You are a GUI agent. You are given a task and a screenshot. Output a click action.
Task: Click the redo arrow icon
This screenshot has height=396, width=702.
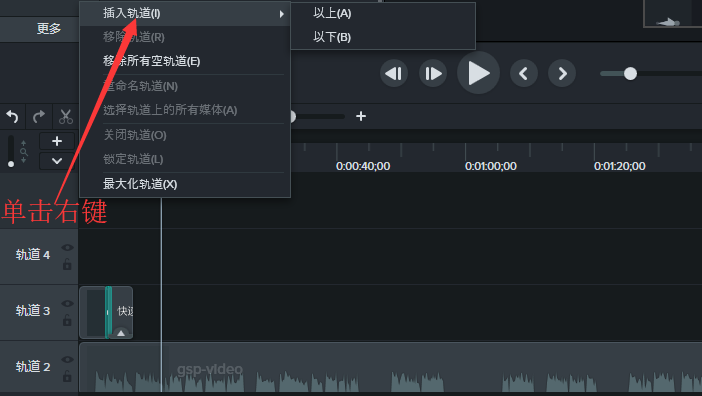coord(39,117)
